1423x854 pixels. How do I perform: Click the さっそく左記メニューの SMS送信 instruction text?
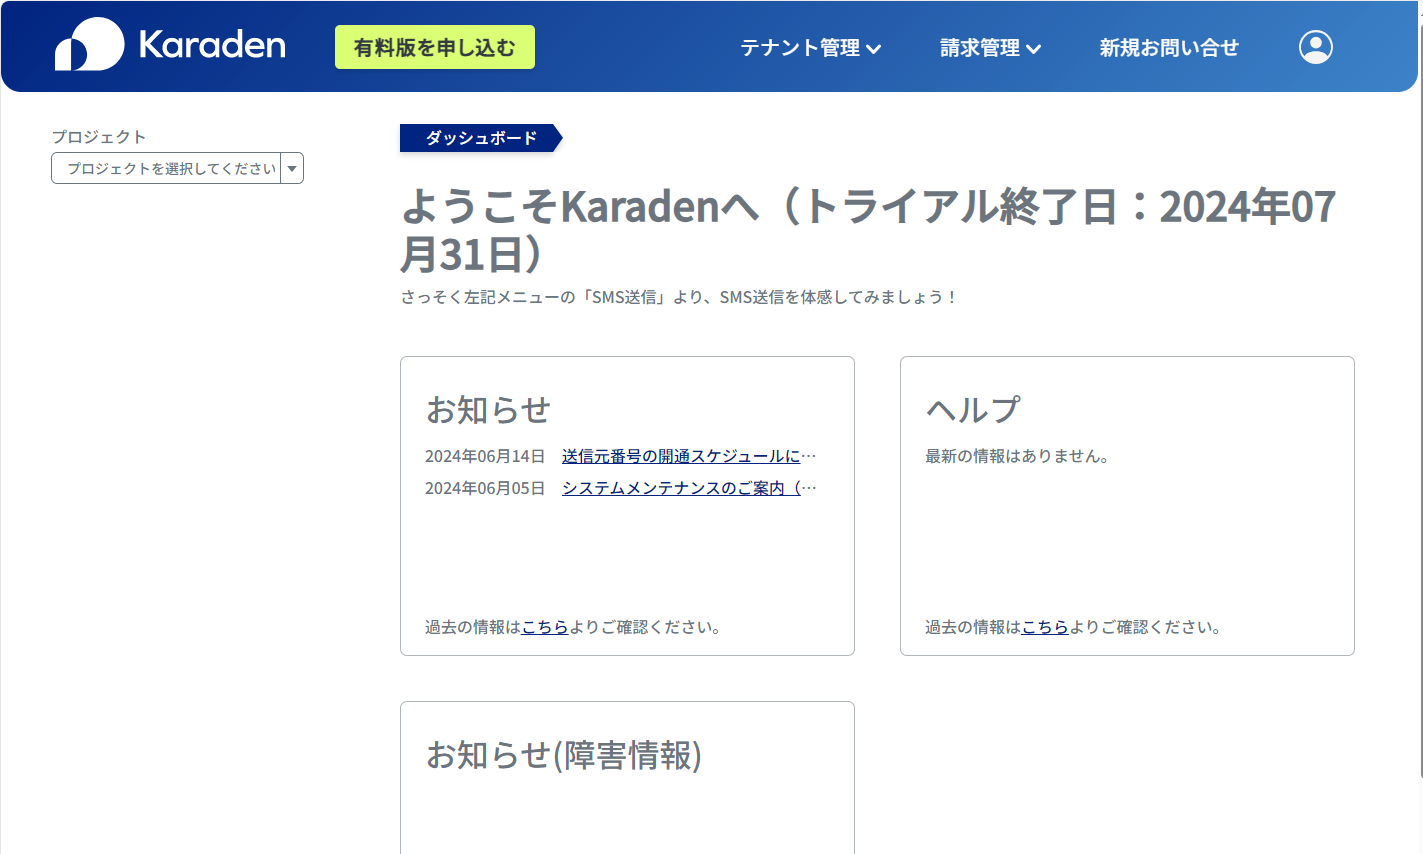coord(680,297)
